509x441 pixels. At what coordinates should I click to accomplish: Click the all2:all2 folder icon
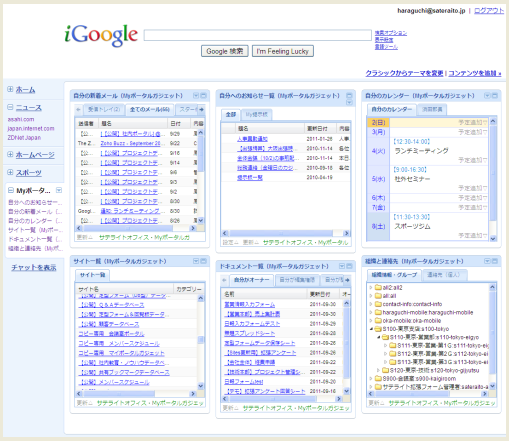point(378,287)
